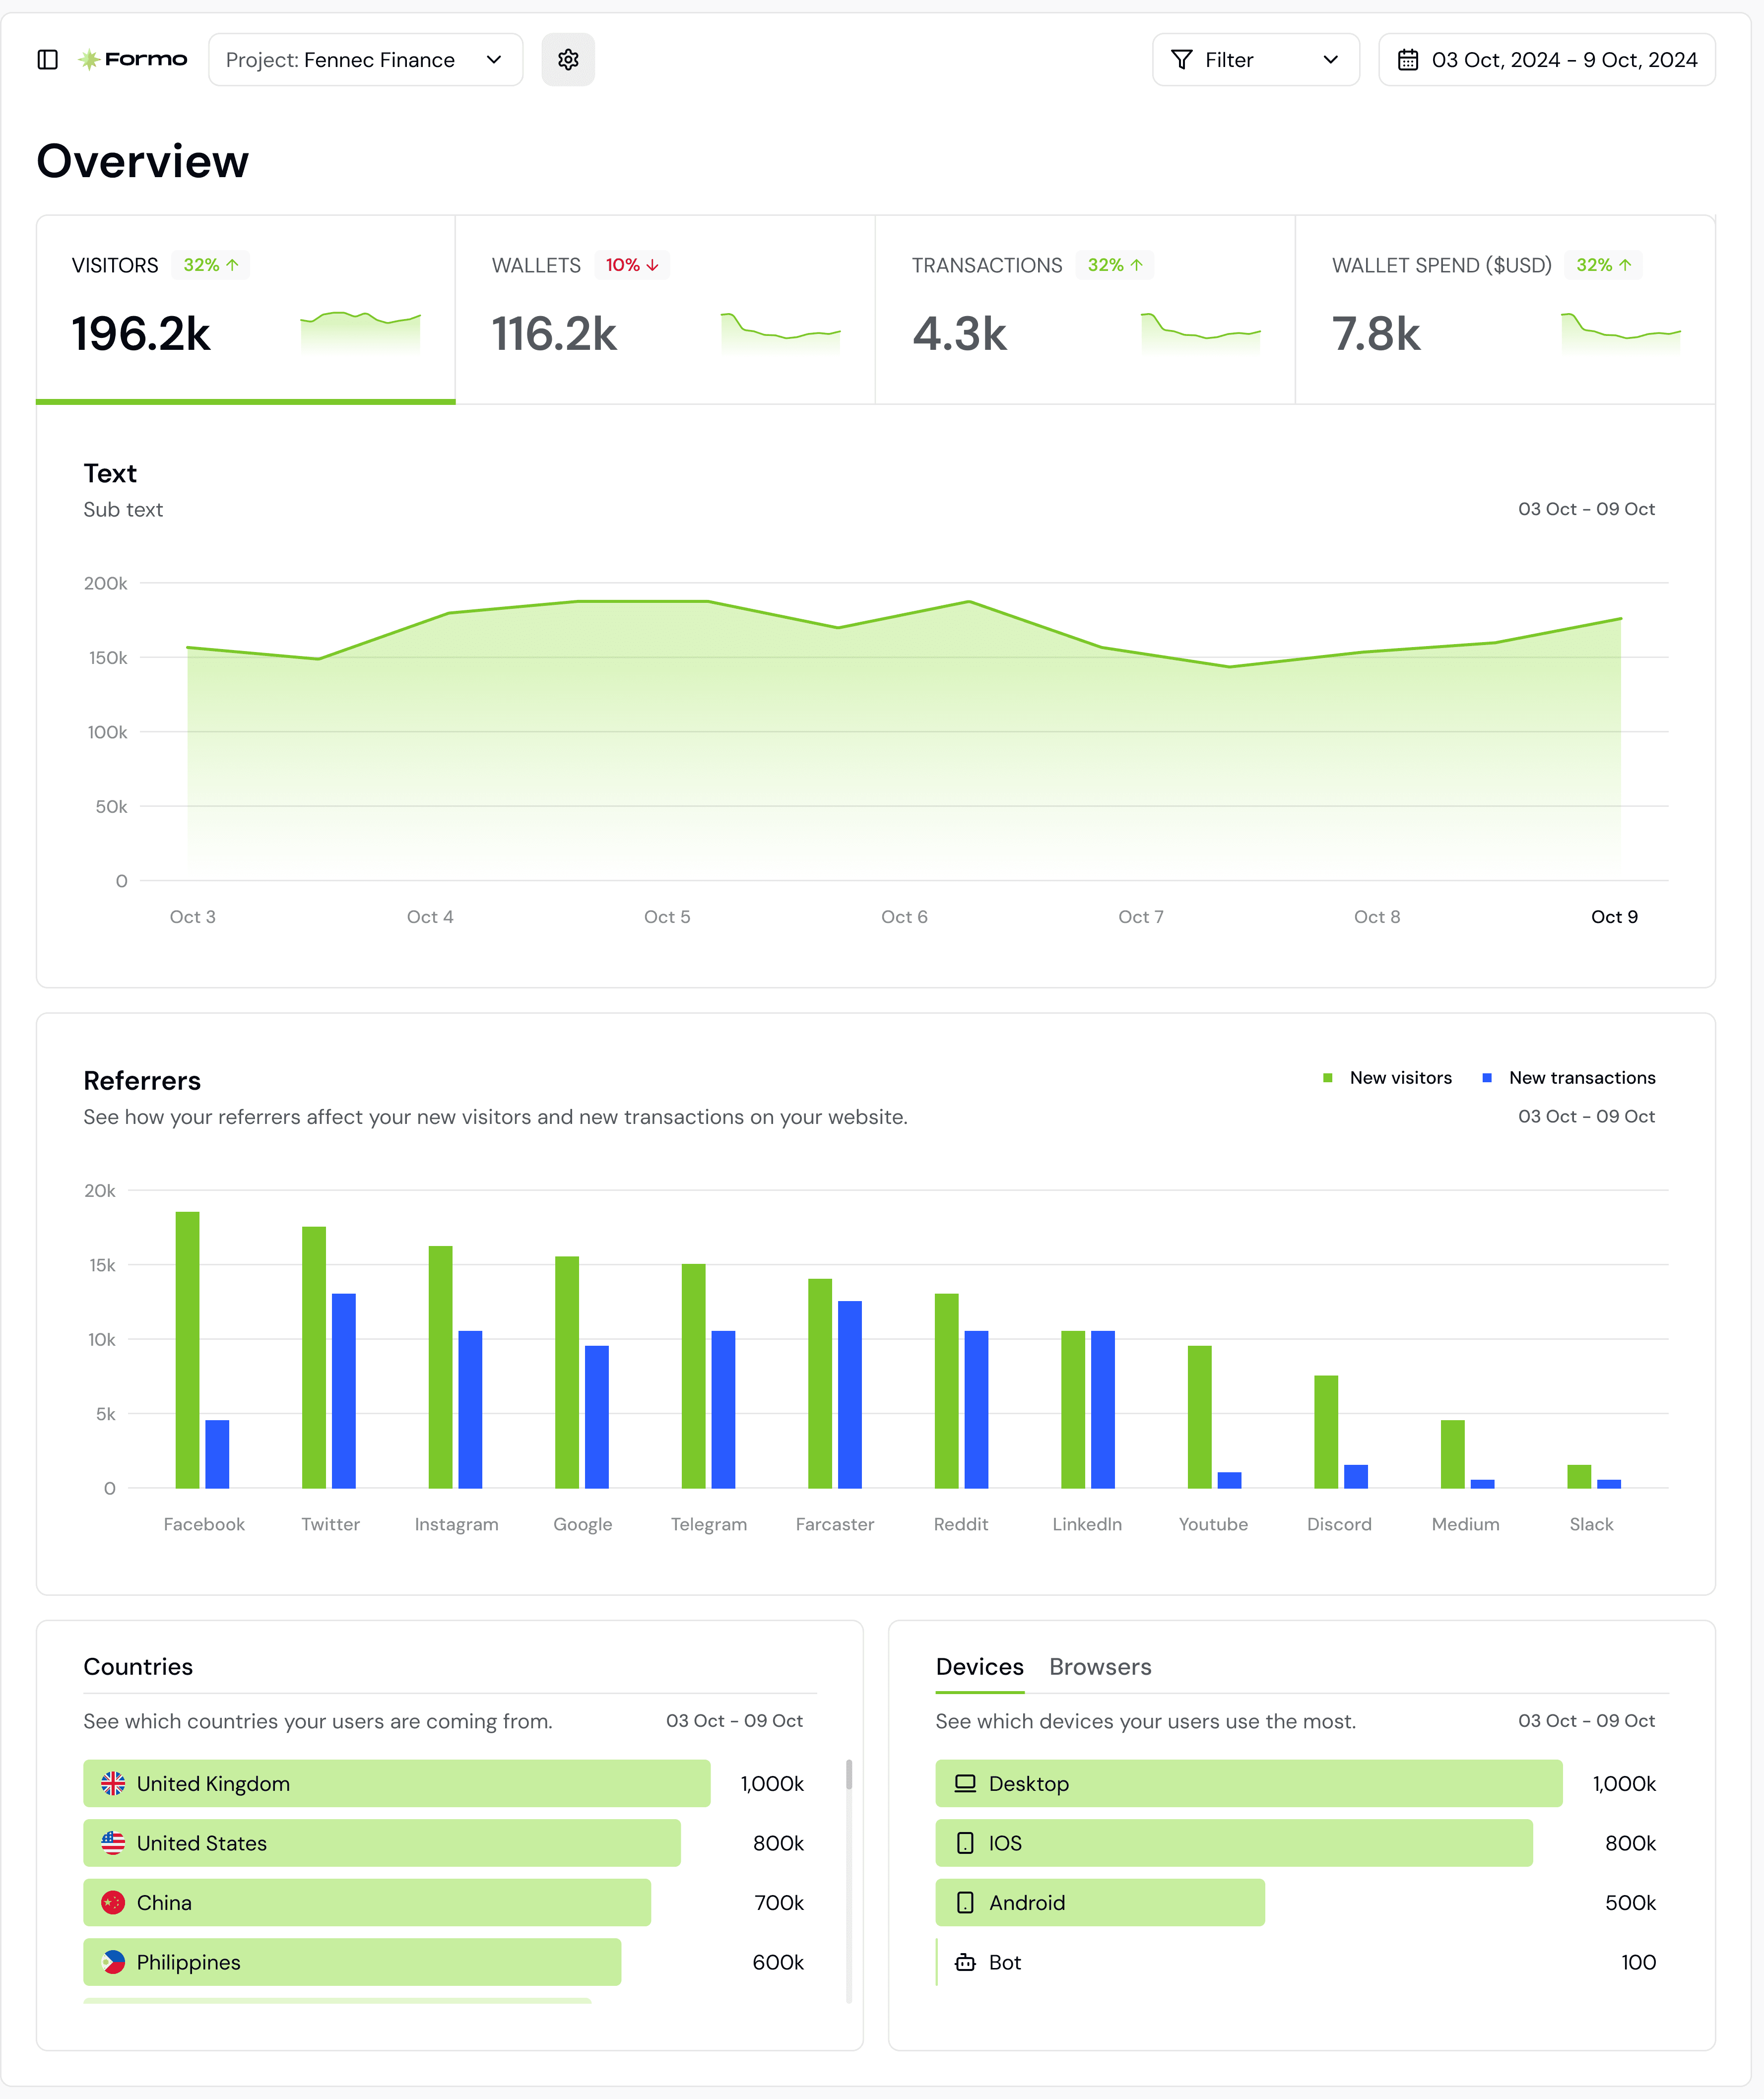Click the Visitors sparkline chart
The height and width of the screenshot is (2099, 1764).
click(x=360, y=333)
